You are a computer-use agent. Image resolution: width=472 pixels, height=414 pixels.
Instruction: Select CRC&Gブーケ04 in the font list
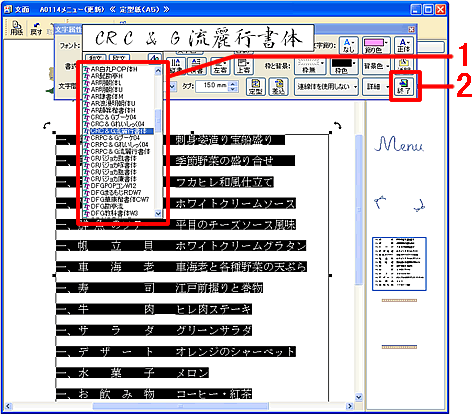pos(113,117)
